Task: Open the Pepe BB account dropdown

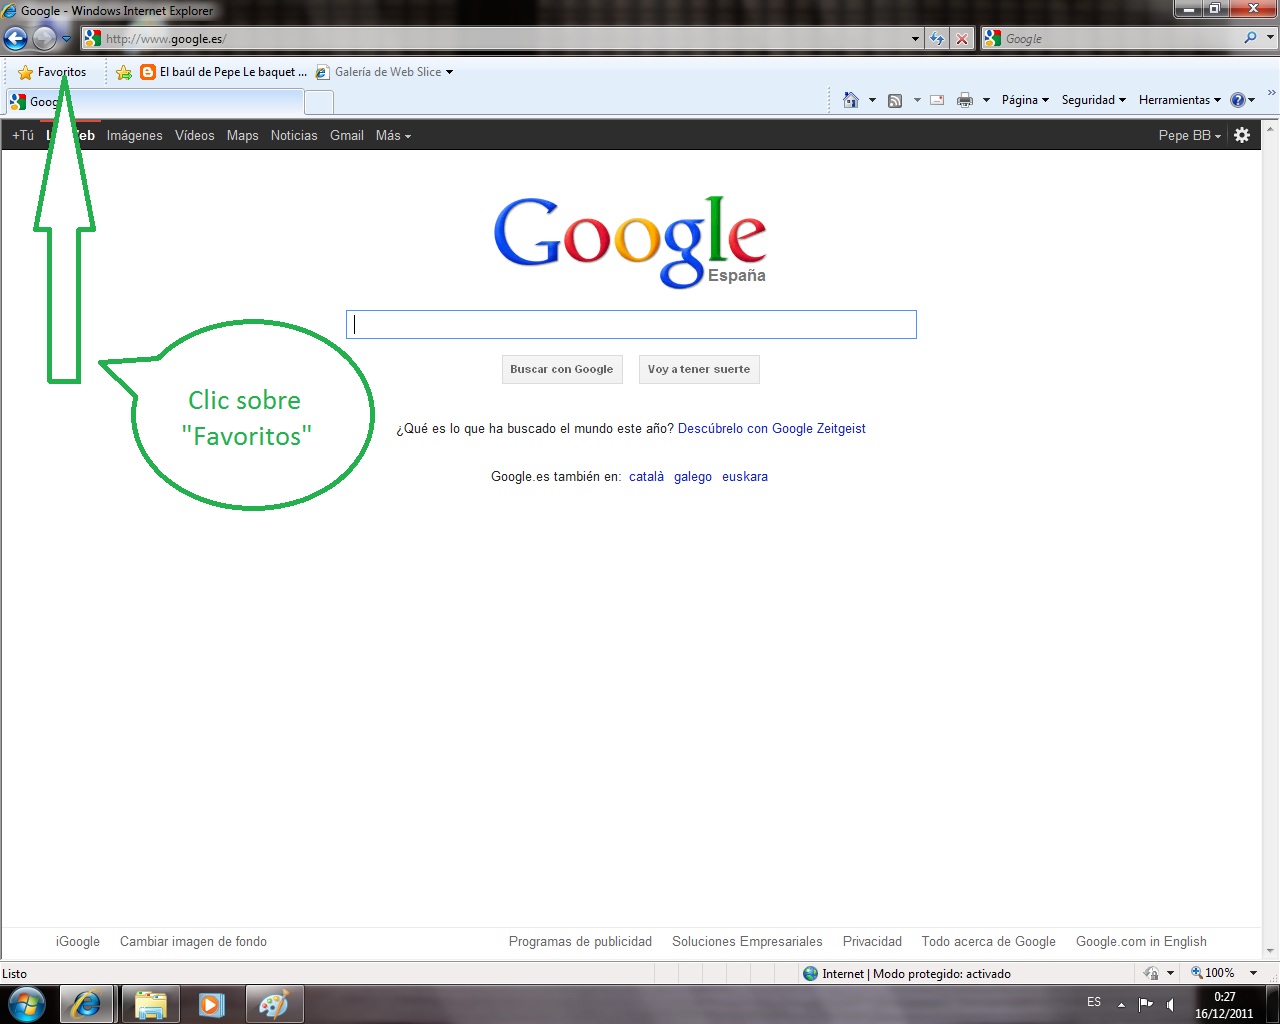Action: (1190, 136)
